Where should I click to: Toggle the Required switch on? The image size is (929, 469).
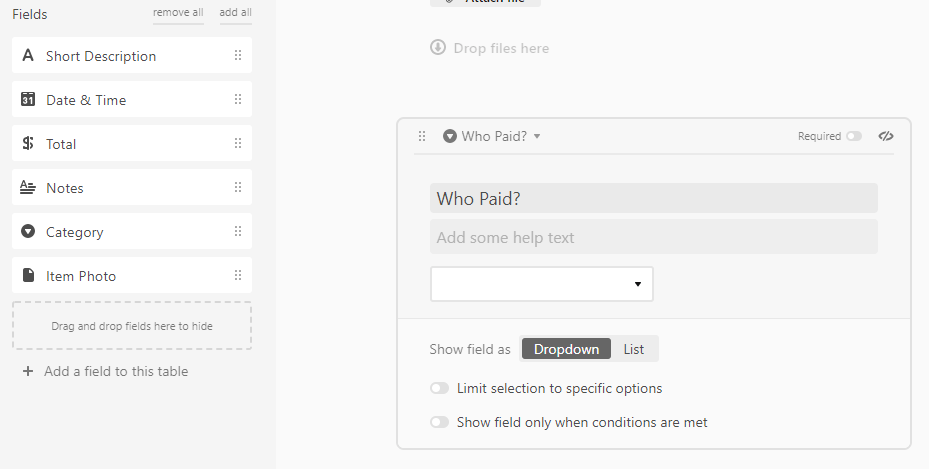(854, 136)
